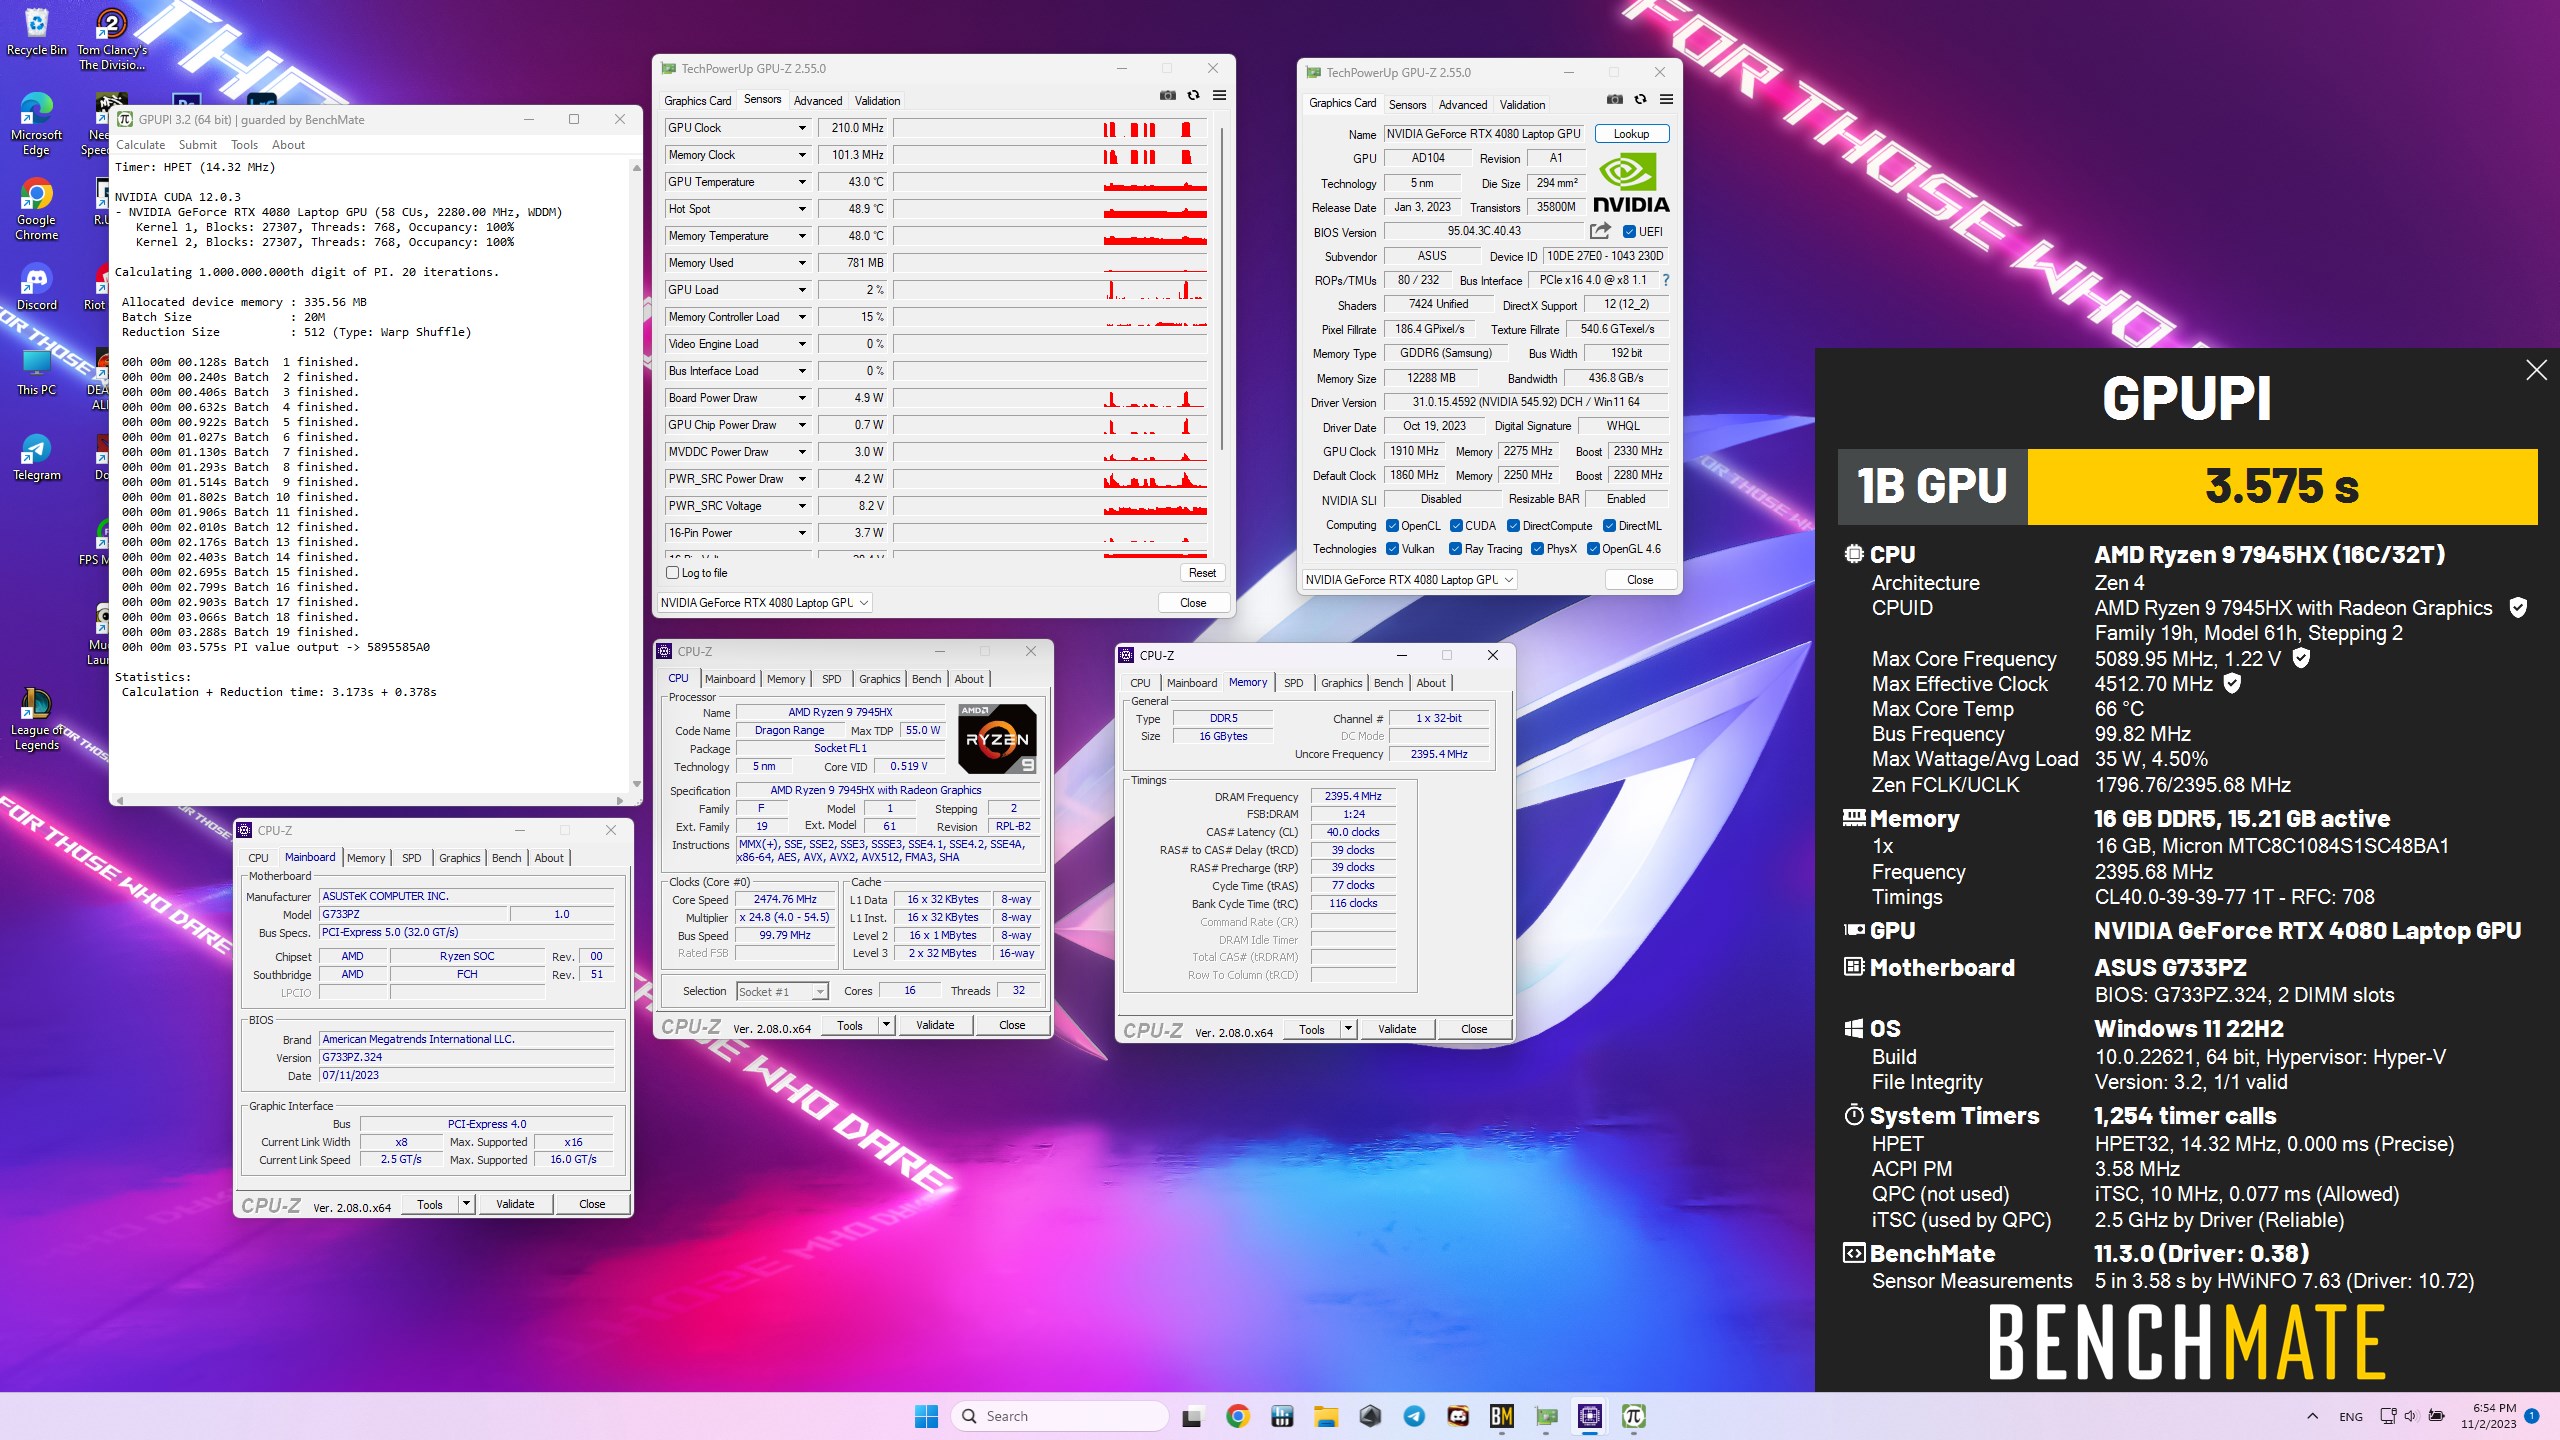Click the CPU-Z icon on the taskbar

[x=1590, y=1416]
